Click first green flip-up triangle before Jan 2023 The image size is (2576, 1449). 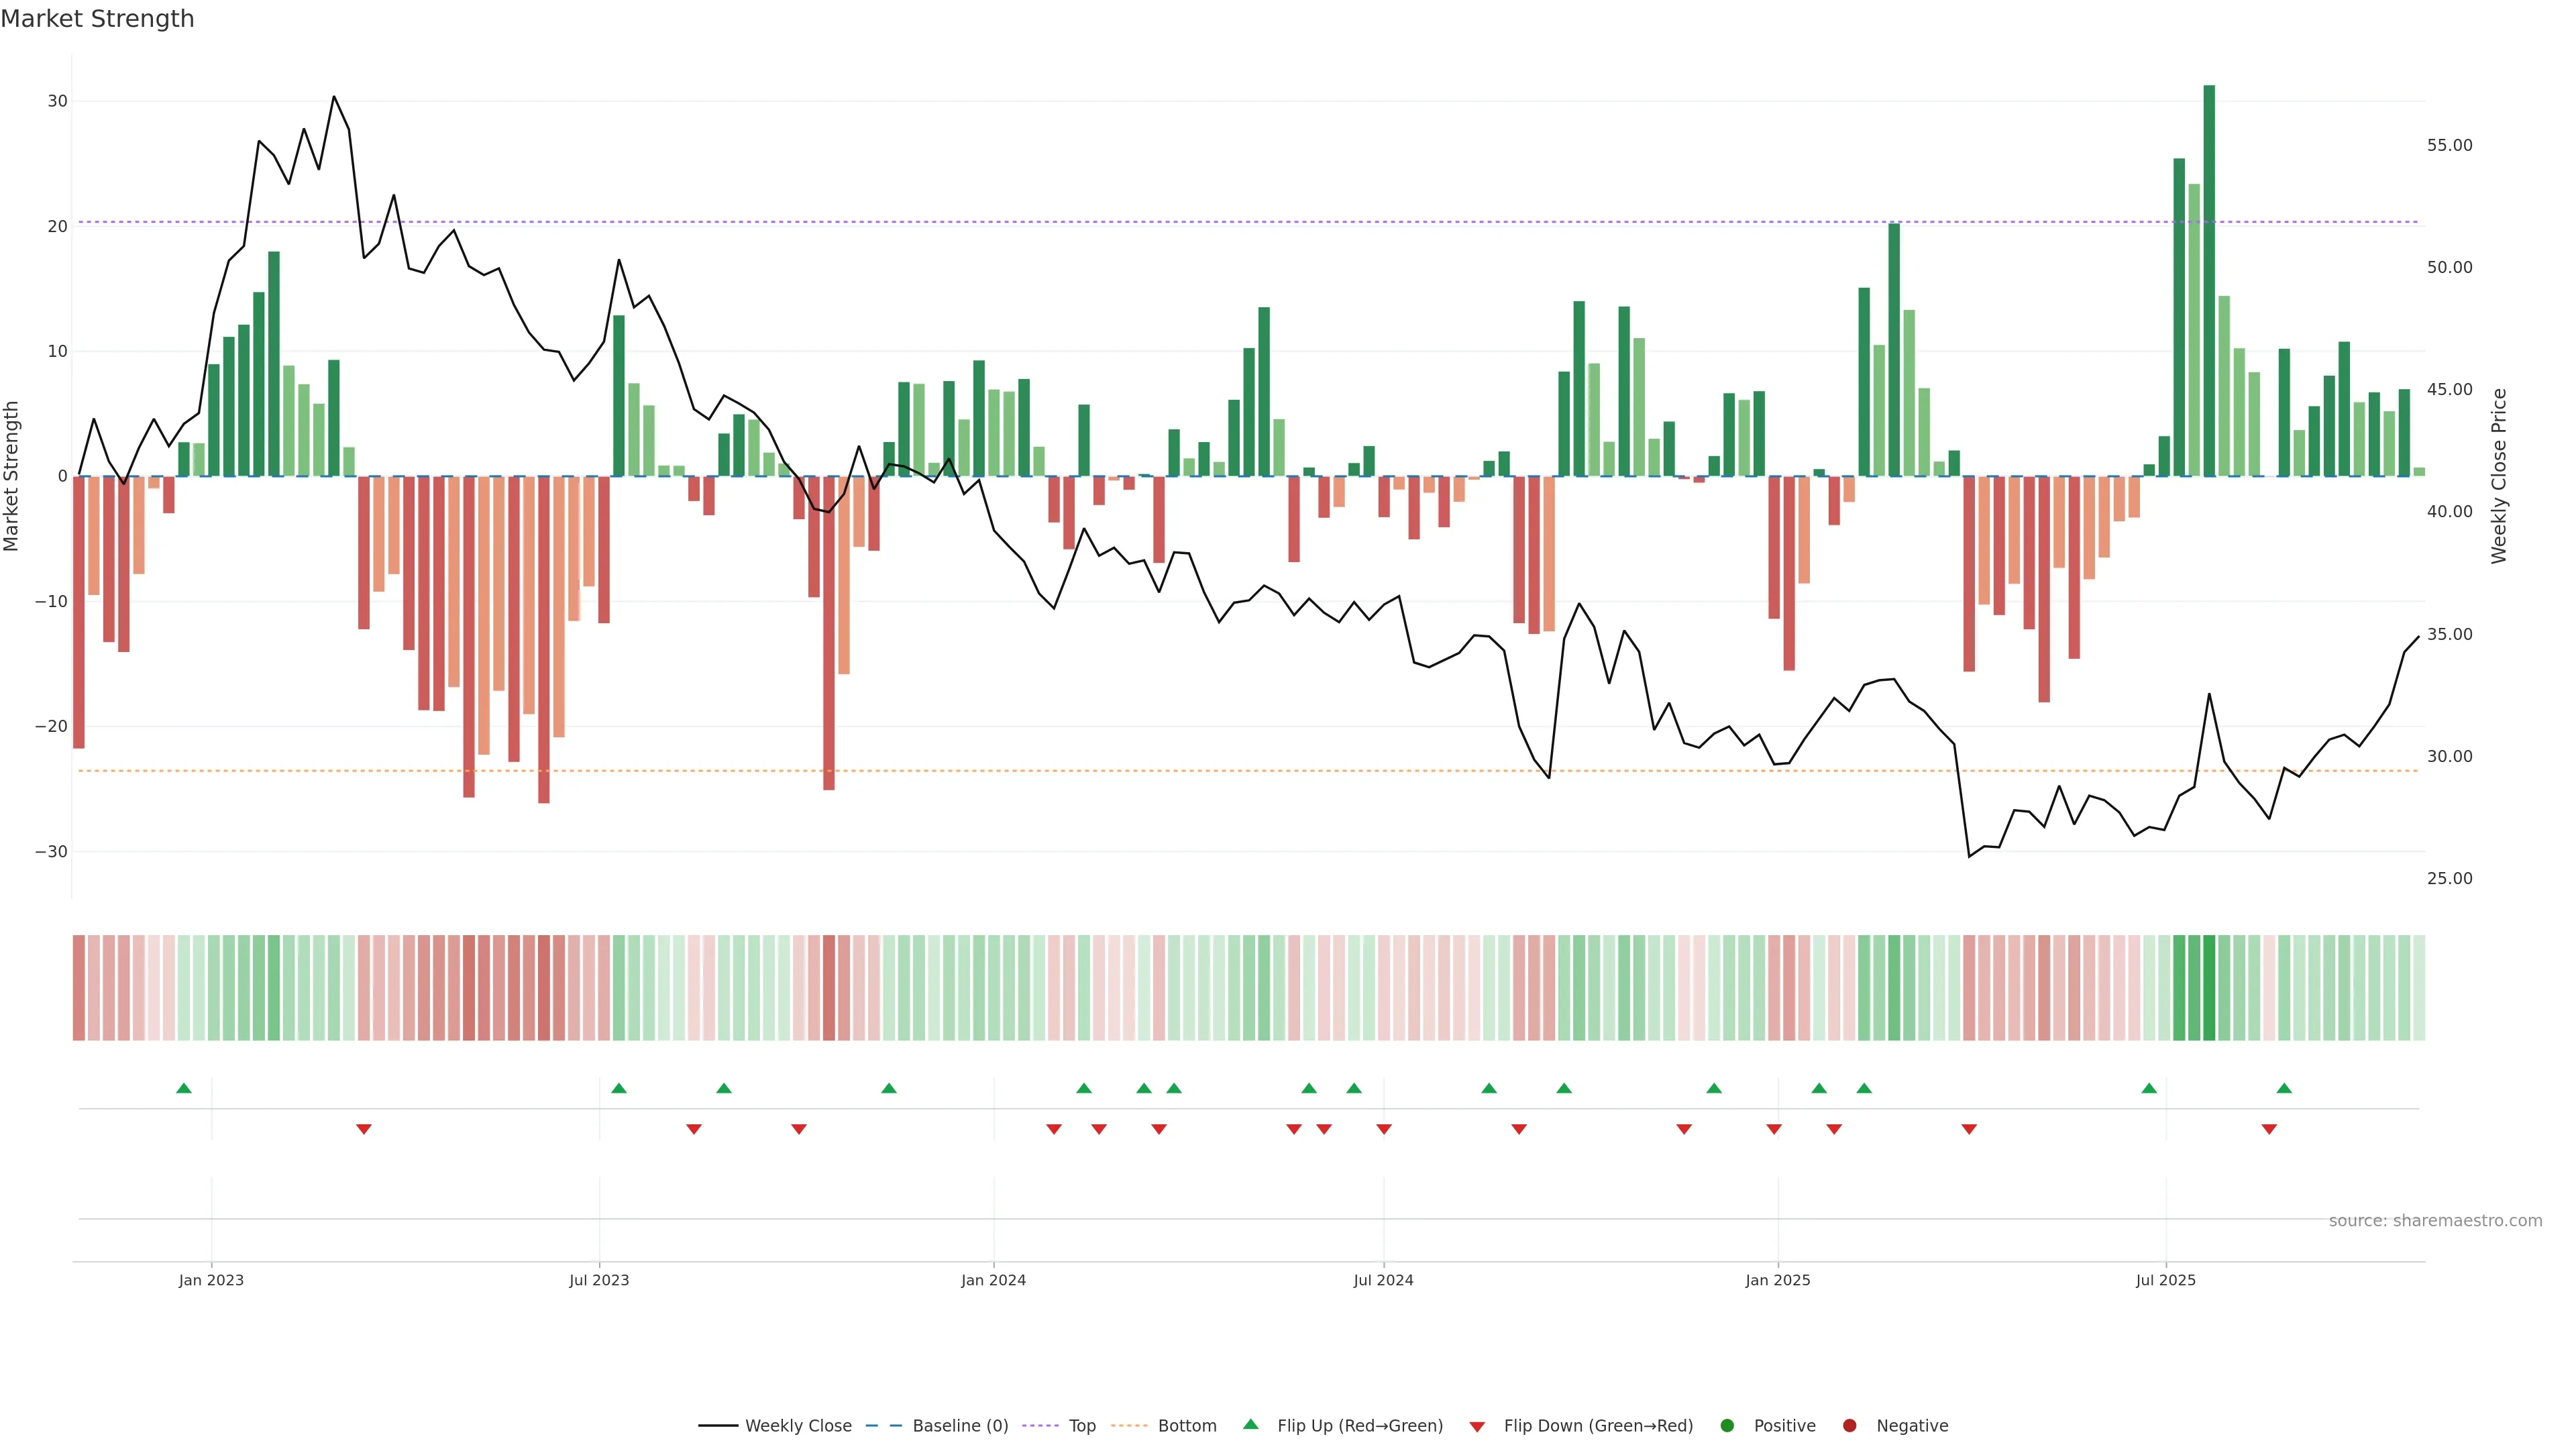(x=184, y=1088)
